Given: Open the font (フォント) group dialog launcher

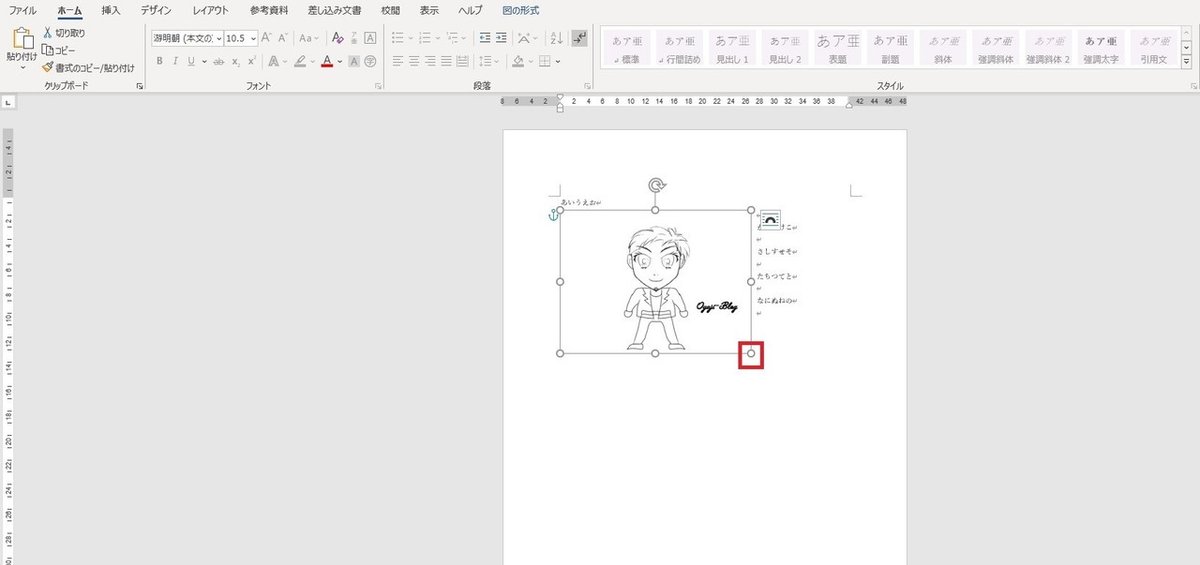Looking at the screenshot, I should (378, 87).
